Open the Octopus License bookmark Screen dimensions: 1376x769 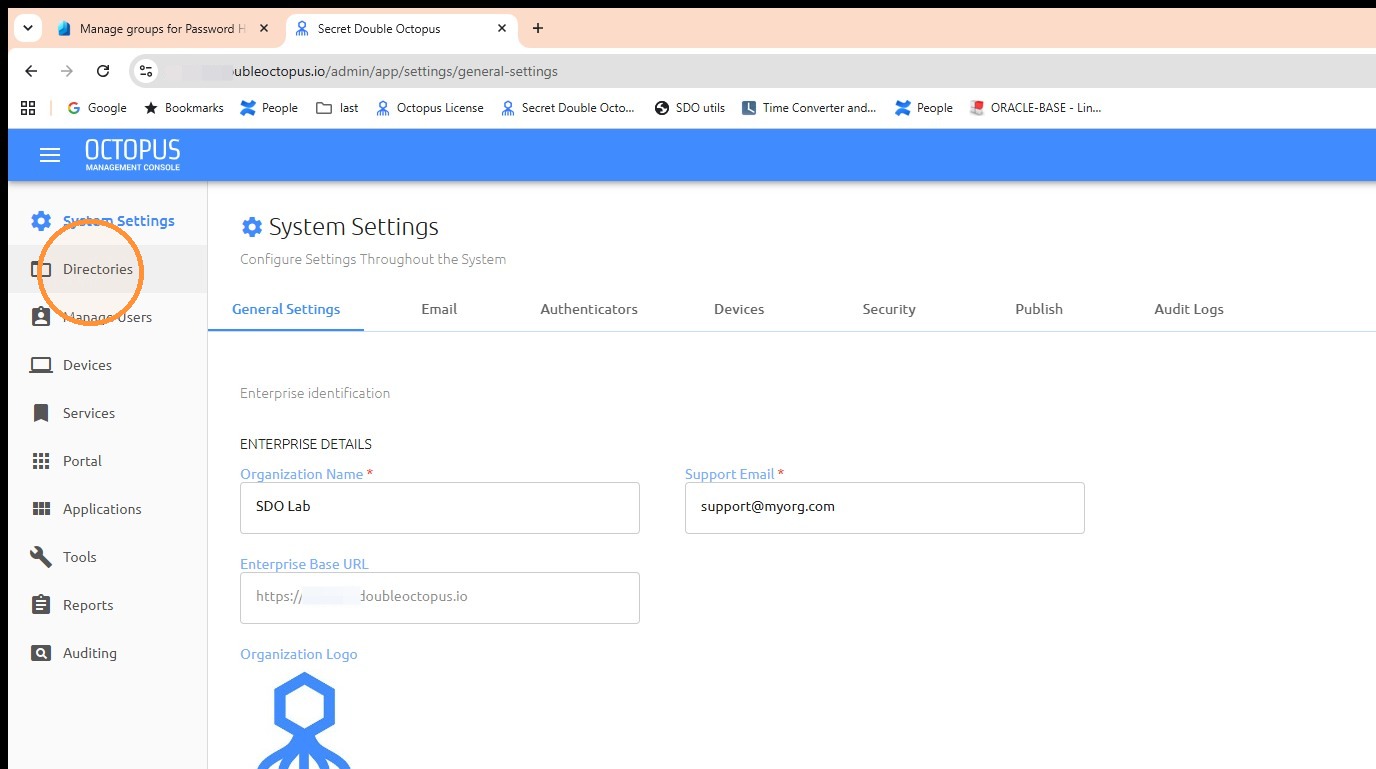pos(430,108)
